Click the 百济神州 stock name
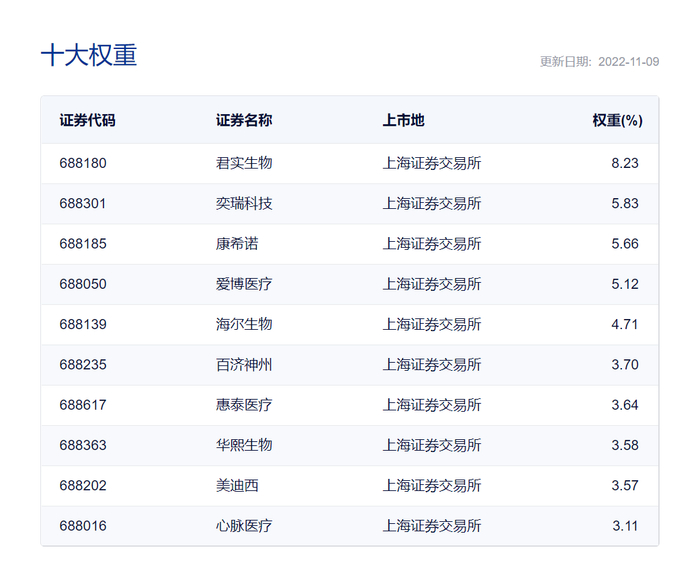This screenshot has height=583, width=700. point(244,364)
